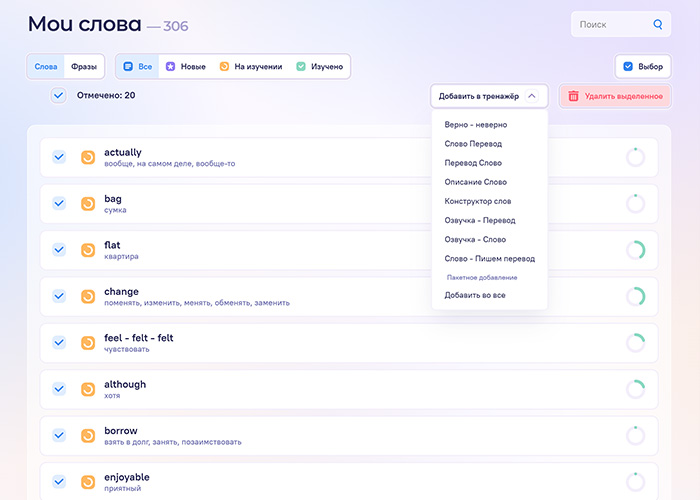Click the orange status icon for bag
Viewport: 700px width, 500px height.
(x=88, y=204)
